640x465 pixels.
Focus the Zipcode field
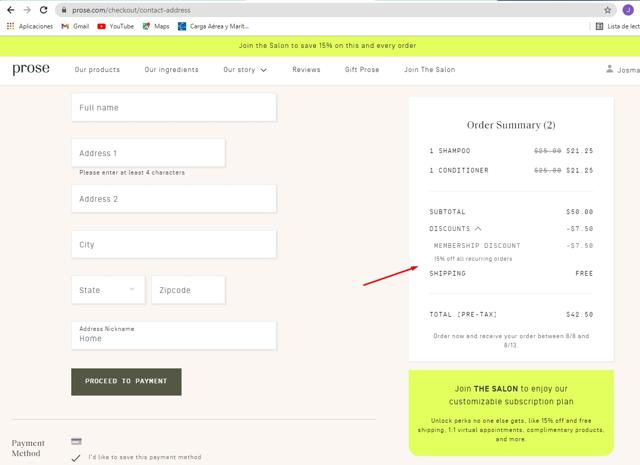point(188,290)
